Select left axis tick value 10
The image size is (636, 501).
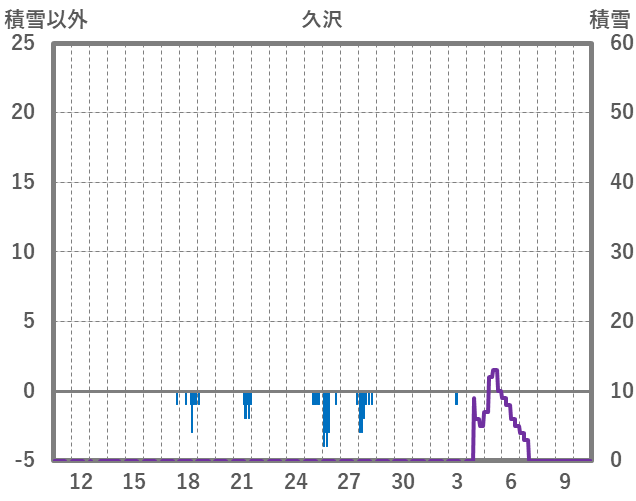22,252
